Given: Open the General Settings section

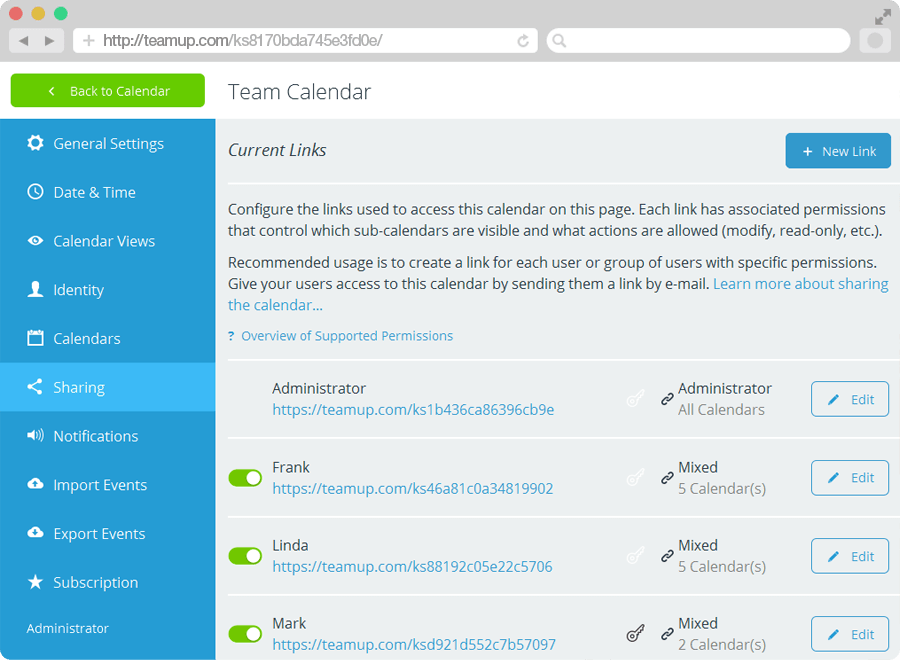Looking at the screenshot, I should 108,144.
